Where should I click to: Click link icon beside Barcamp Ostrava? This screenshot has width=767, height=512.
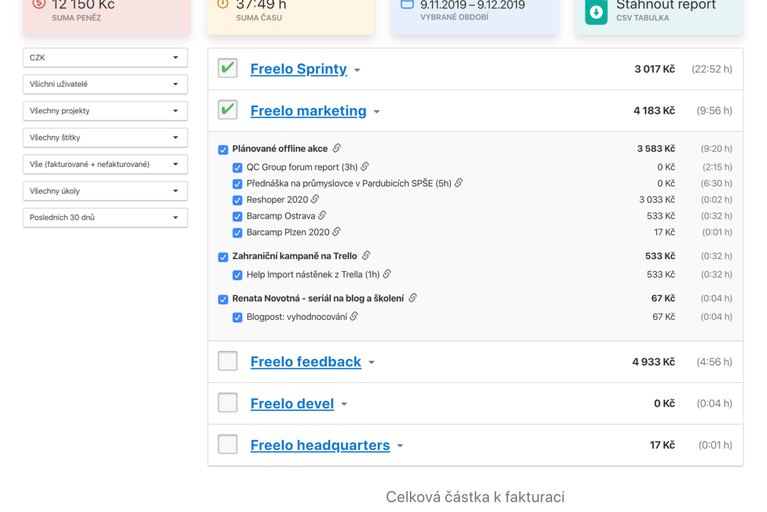pyautogui.click(x=322, y=216)
